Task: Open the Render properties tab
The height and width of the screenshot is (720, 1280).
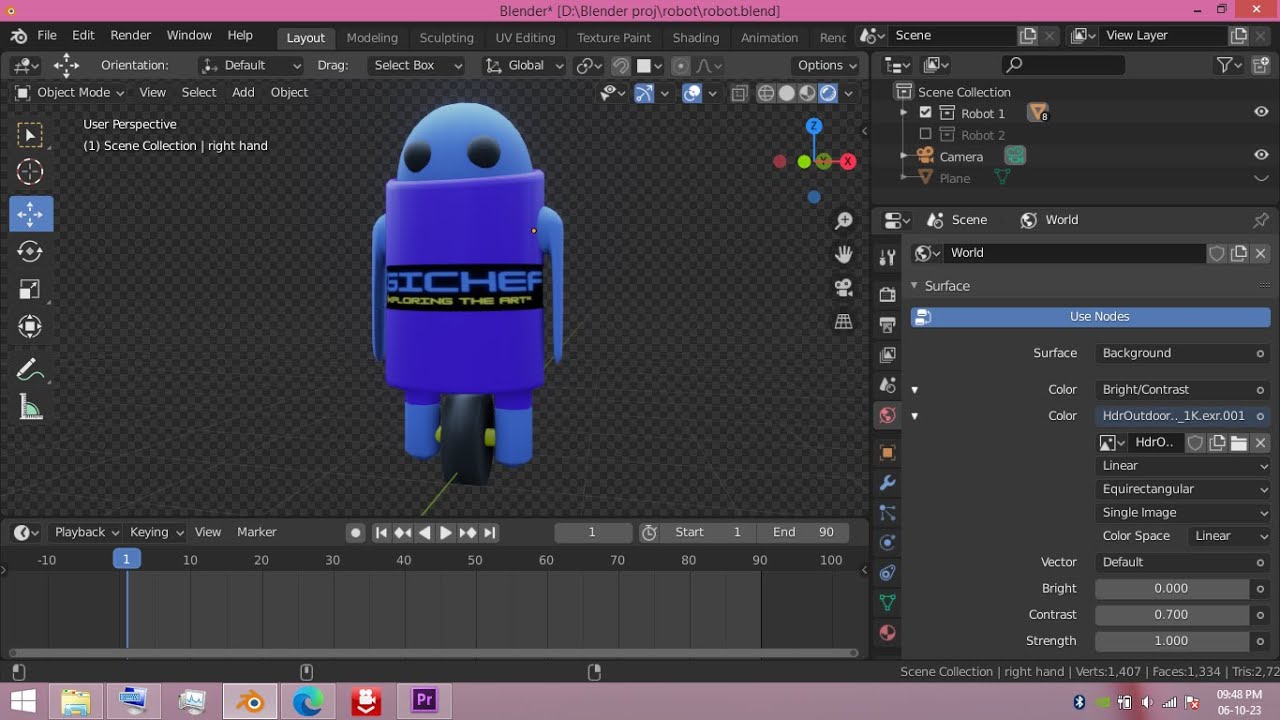Action: pyautogui.click(x=887, y=294)
